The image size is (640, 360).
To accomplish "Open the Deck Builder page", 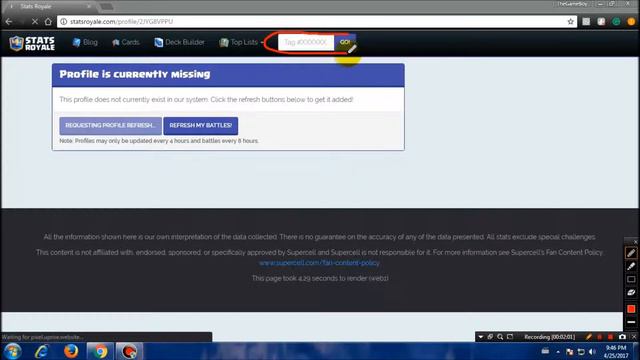I will pyautogui.click(x=179, y=42).
